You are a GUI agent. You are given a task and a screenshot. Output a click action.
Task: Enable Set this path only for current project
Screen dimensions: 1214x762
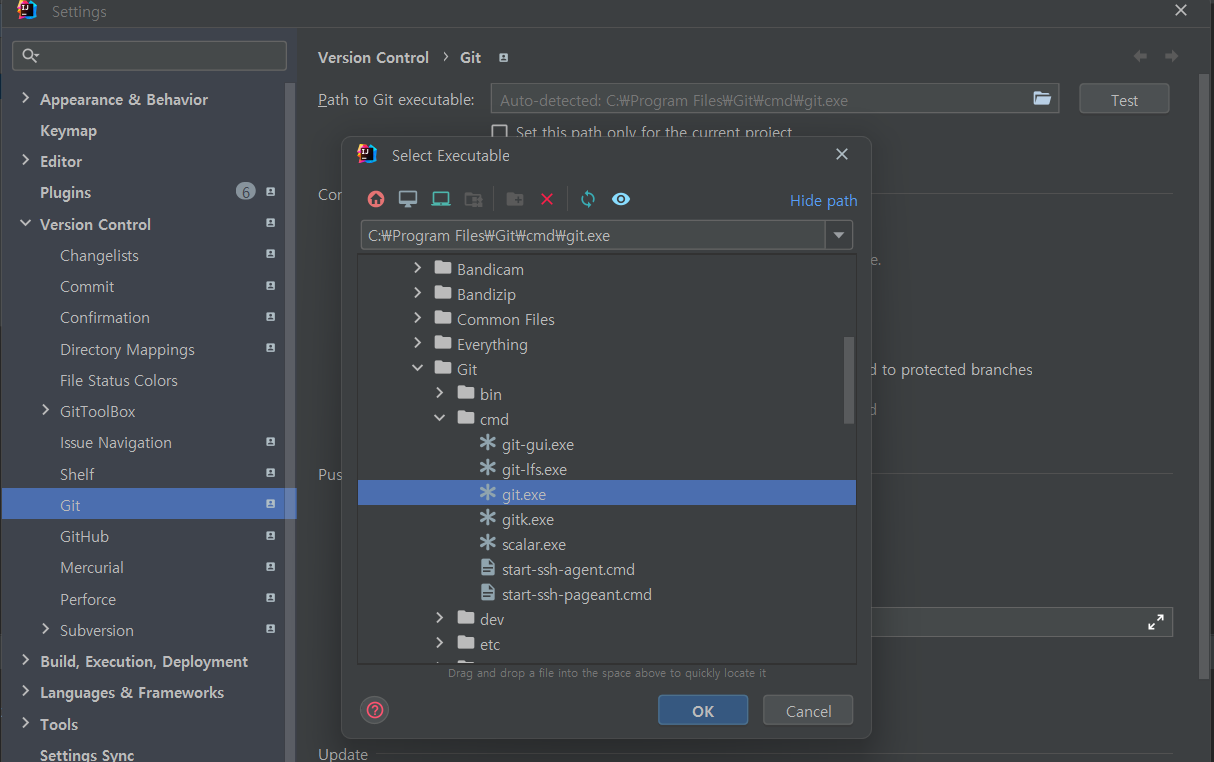(x=500, y=132)
